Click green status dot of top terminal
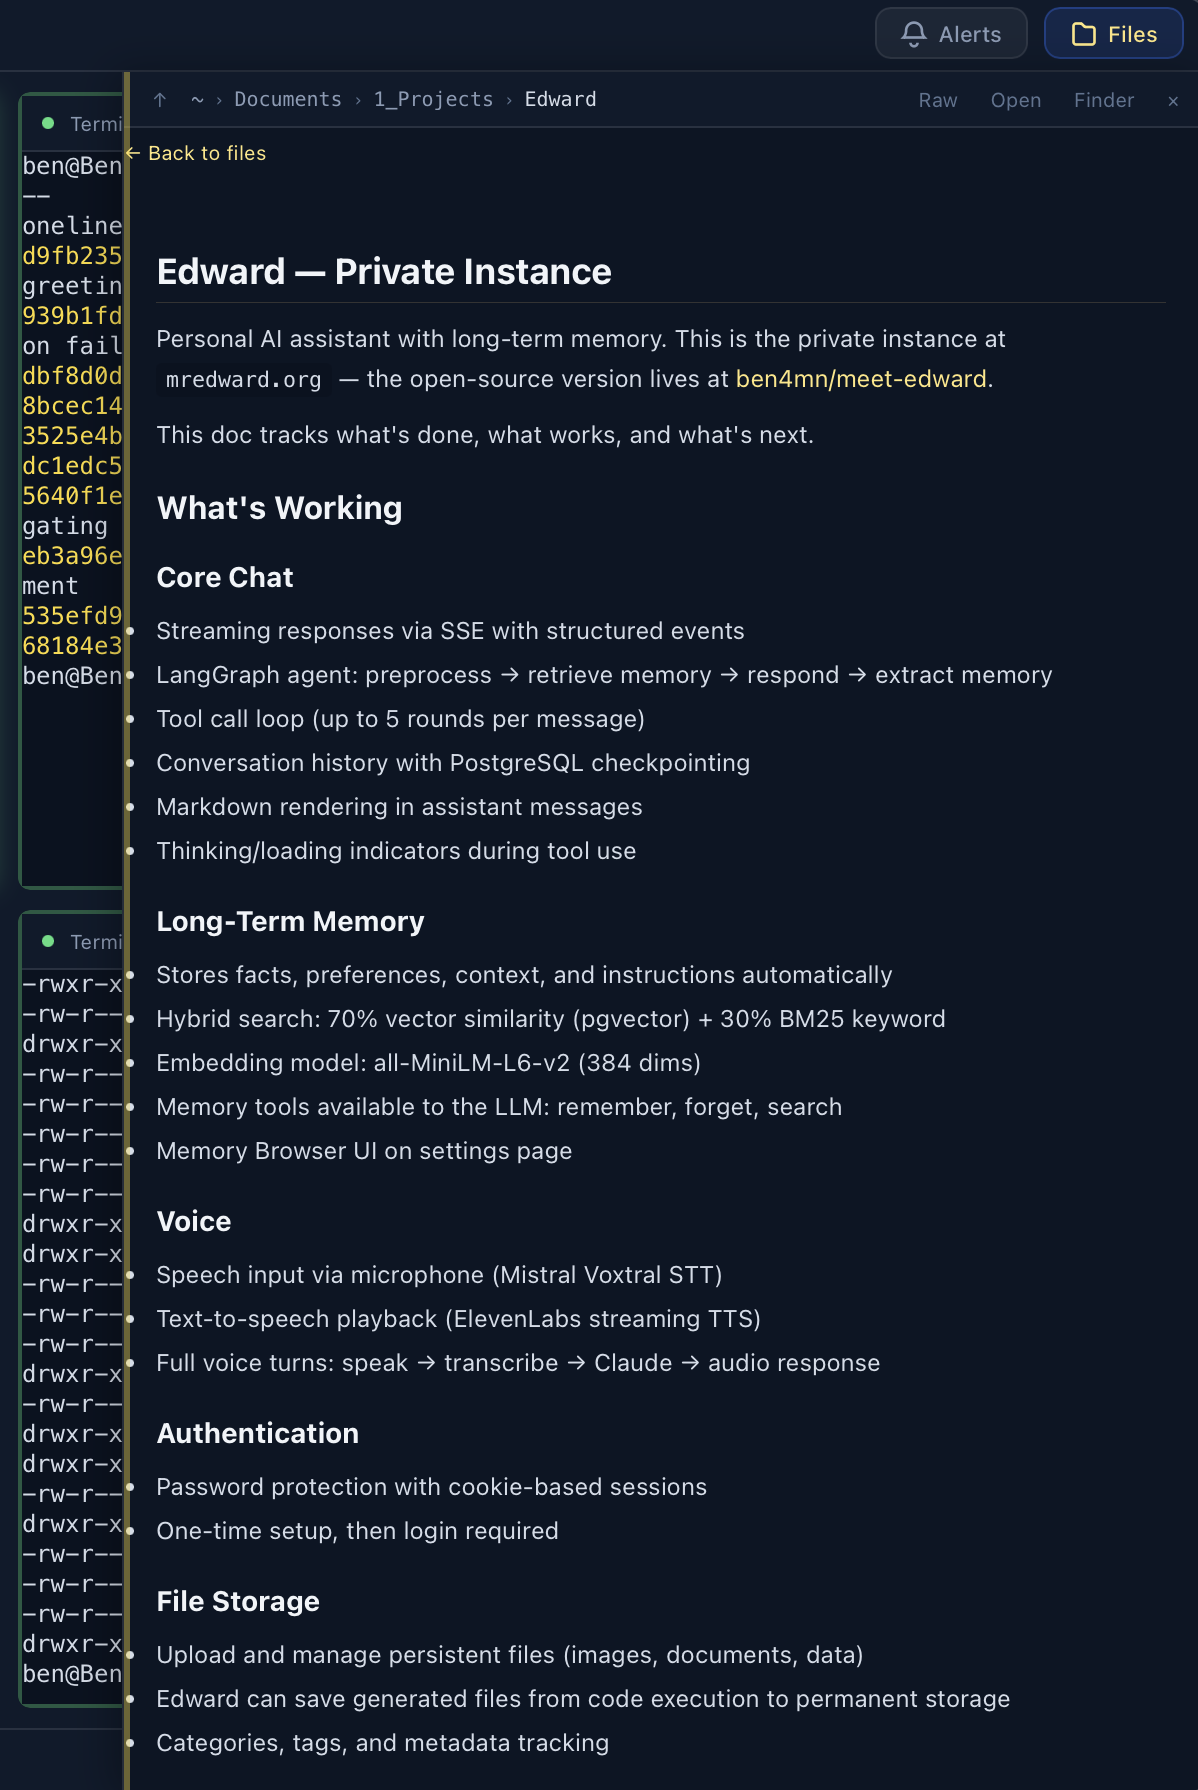 pos(48,123)
